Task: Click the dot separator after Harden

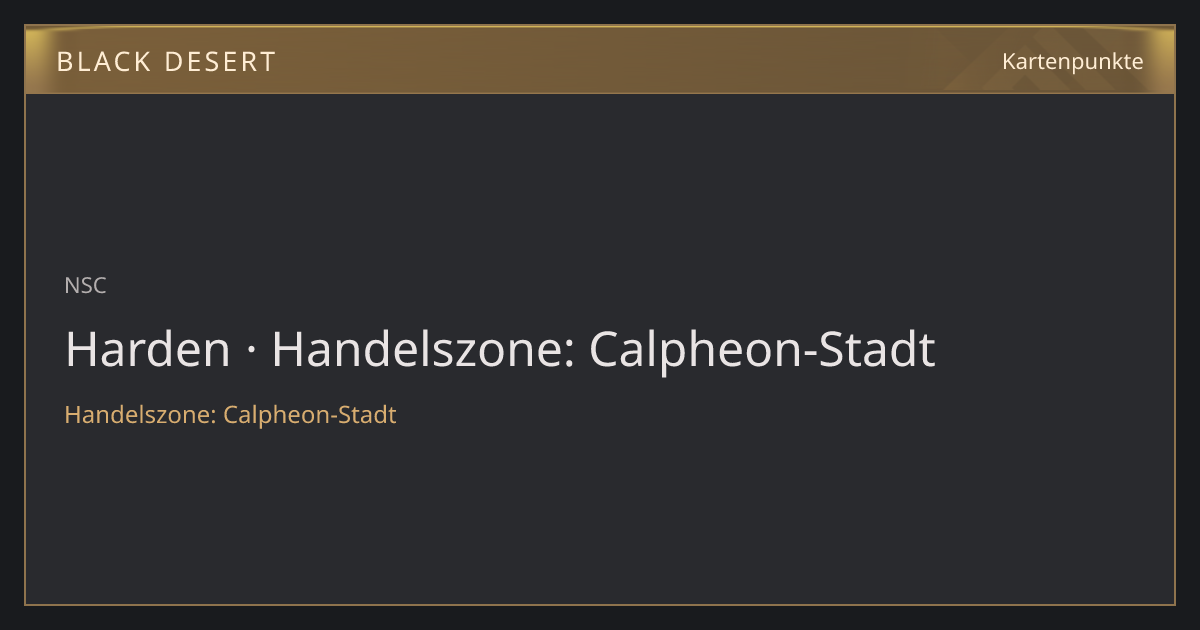Action: pyautogui.click(x=251, y=353)
